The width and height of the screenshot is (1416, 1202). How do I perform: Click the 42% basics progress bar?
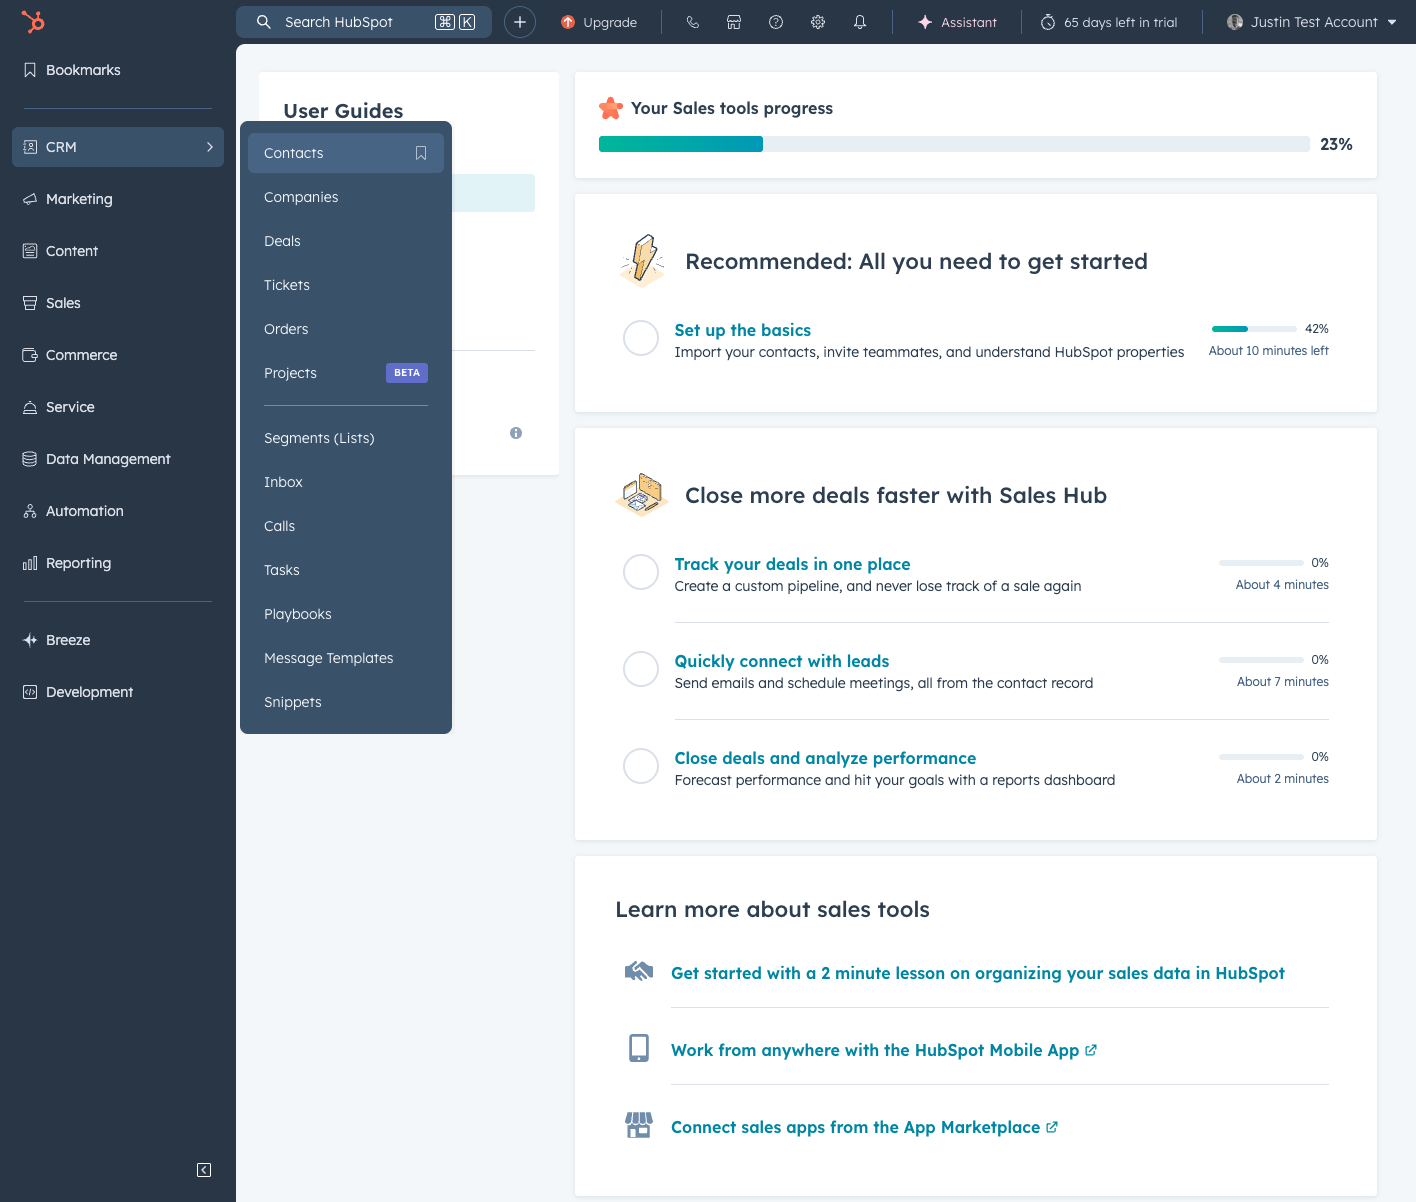[x=1254, y=329]
